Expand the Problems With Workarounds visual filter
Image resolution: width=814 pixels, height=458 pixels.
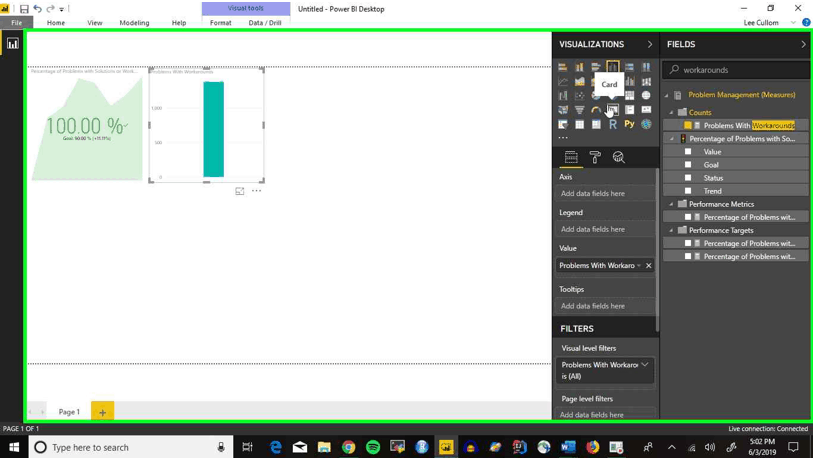coord(645,365)
